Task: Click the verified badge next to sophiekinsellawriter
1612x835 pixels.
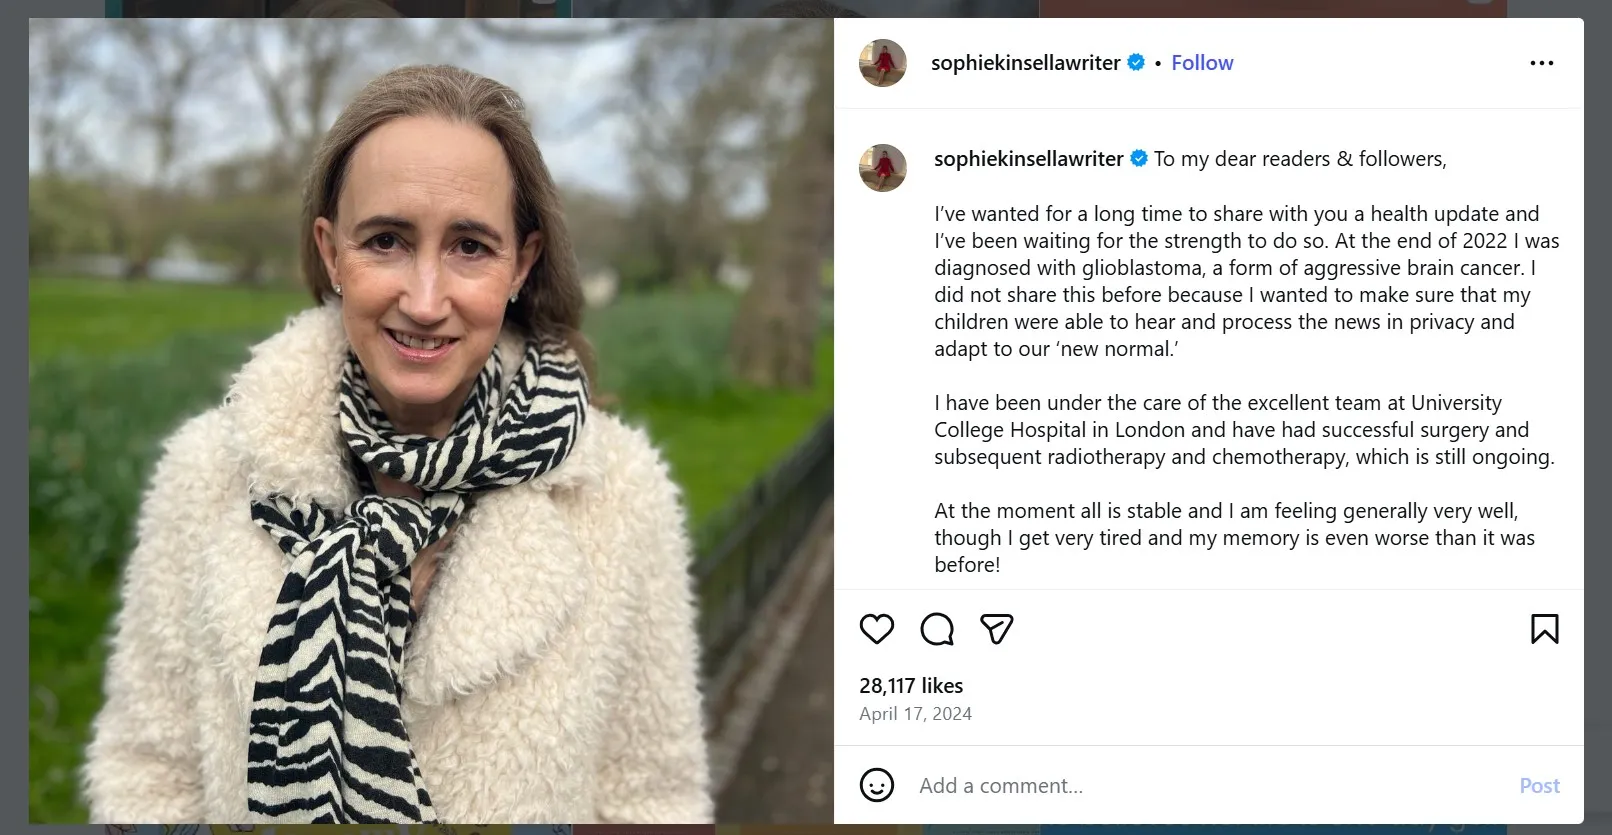Action: click(x=1136, y=62)
